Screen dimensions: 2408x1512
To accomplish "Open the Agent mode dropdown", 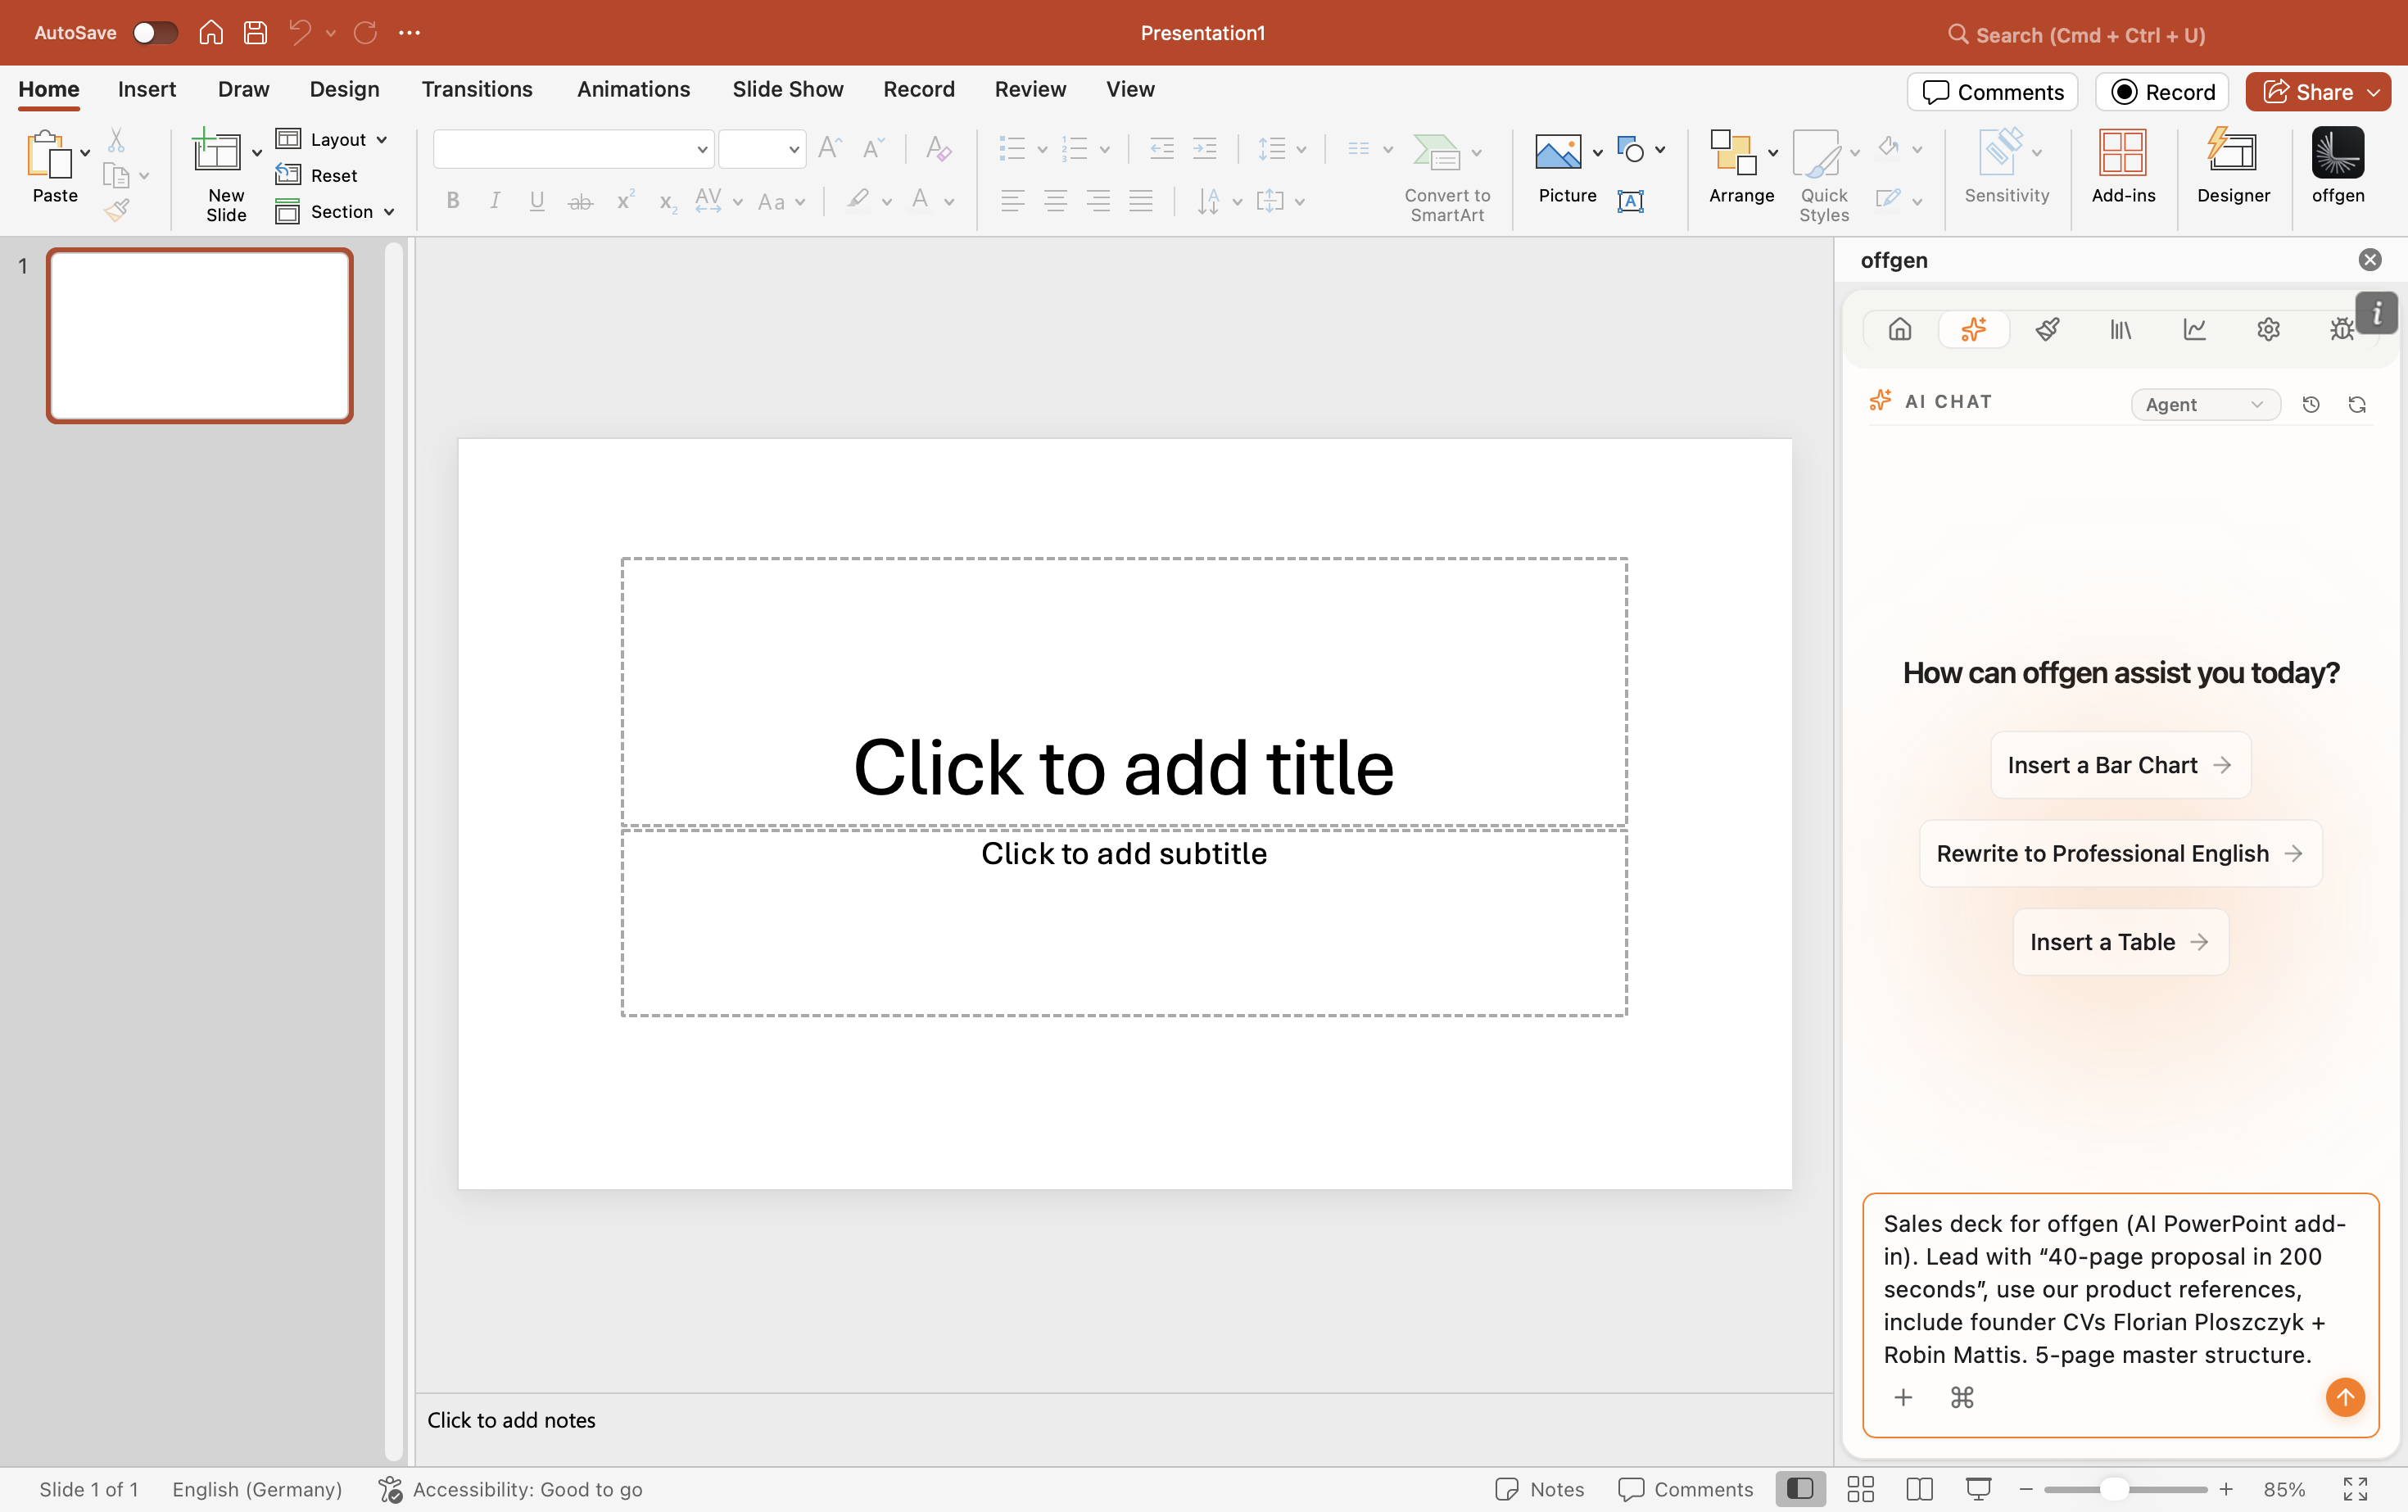I will [2205, 404].
